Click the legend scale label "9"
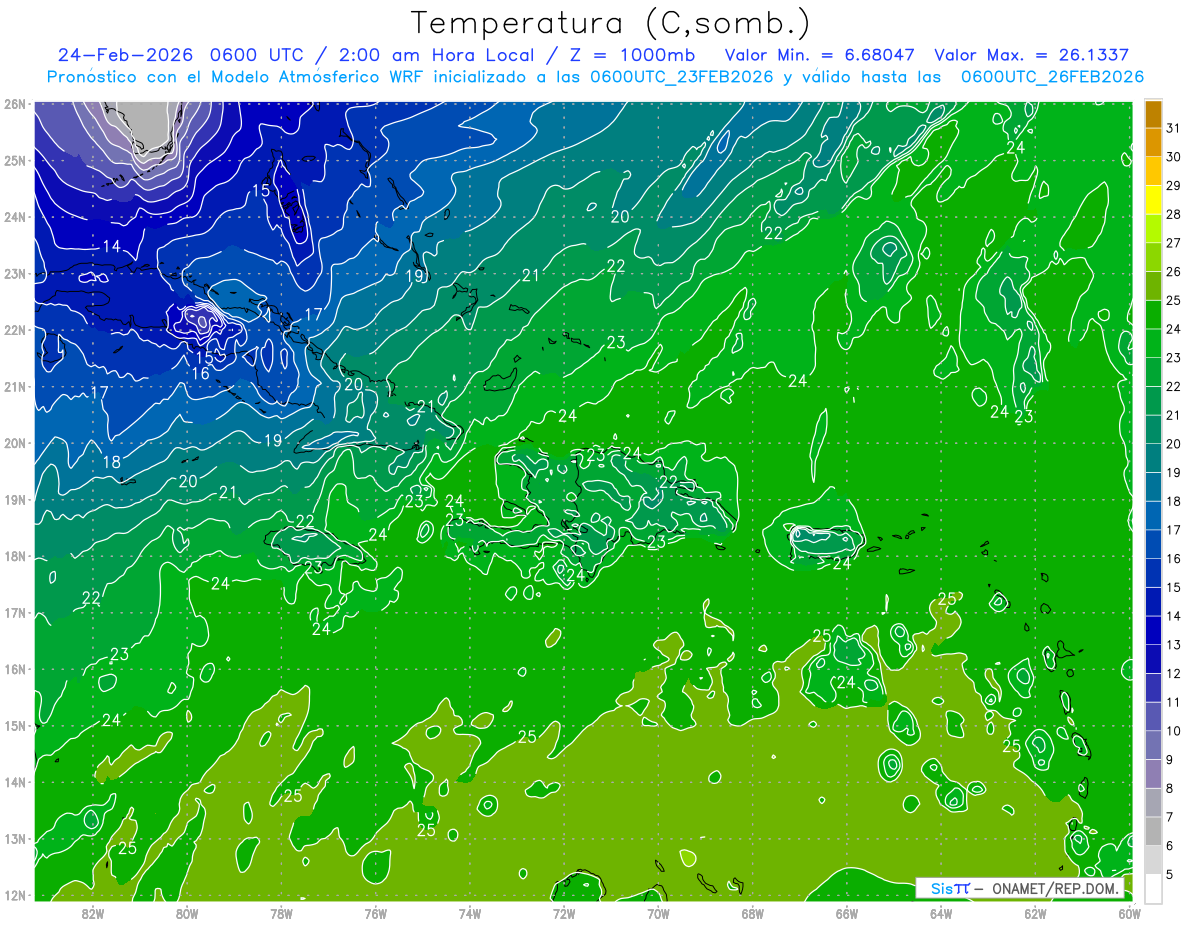1200x927 pixels. coord(1170,760)
